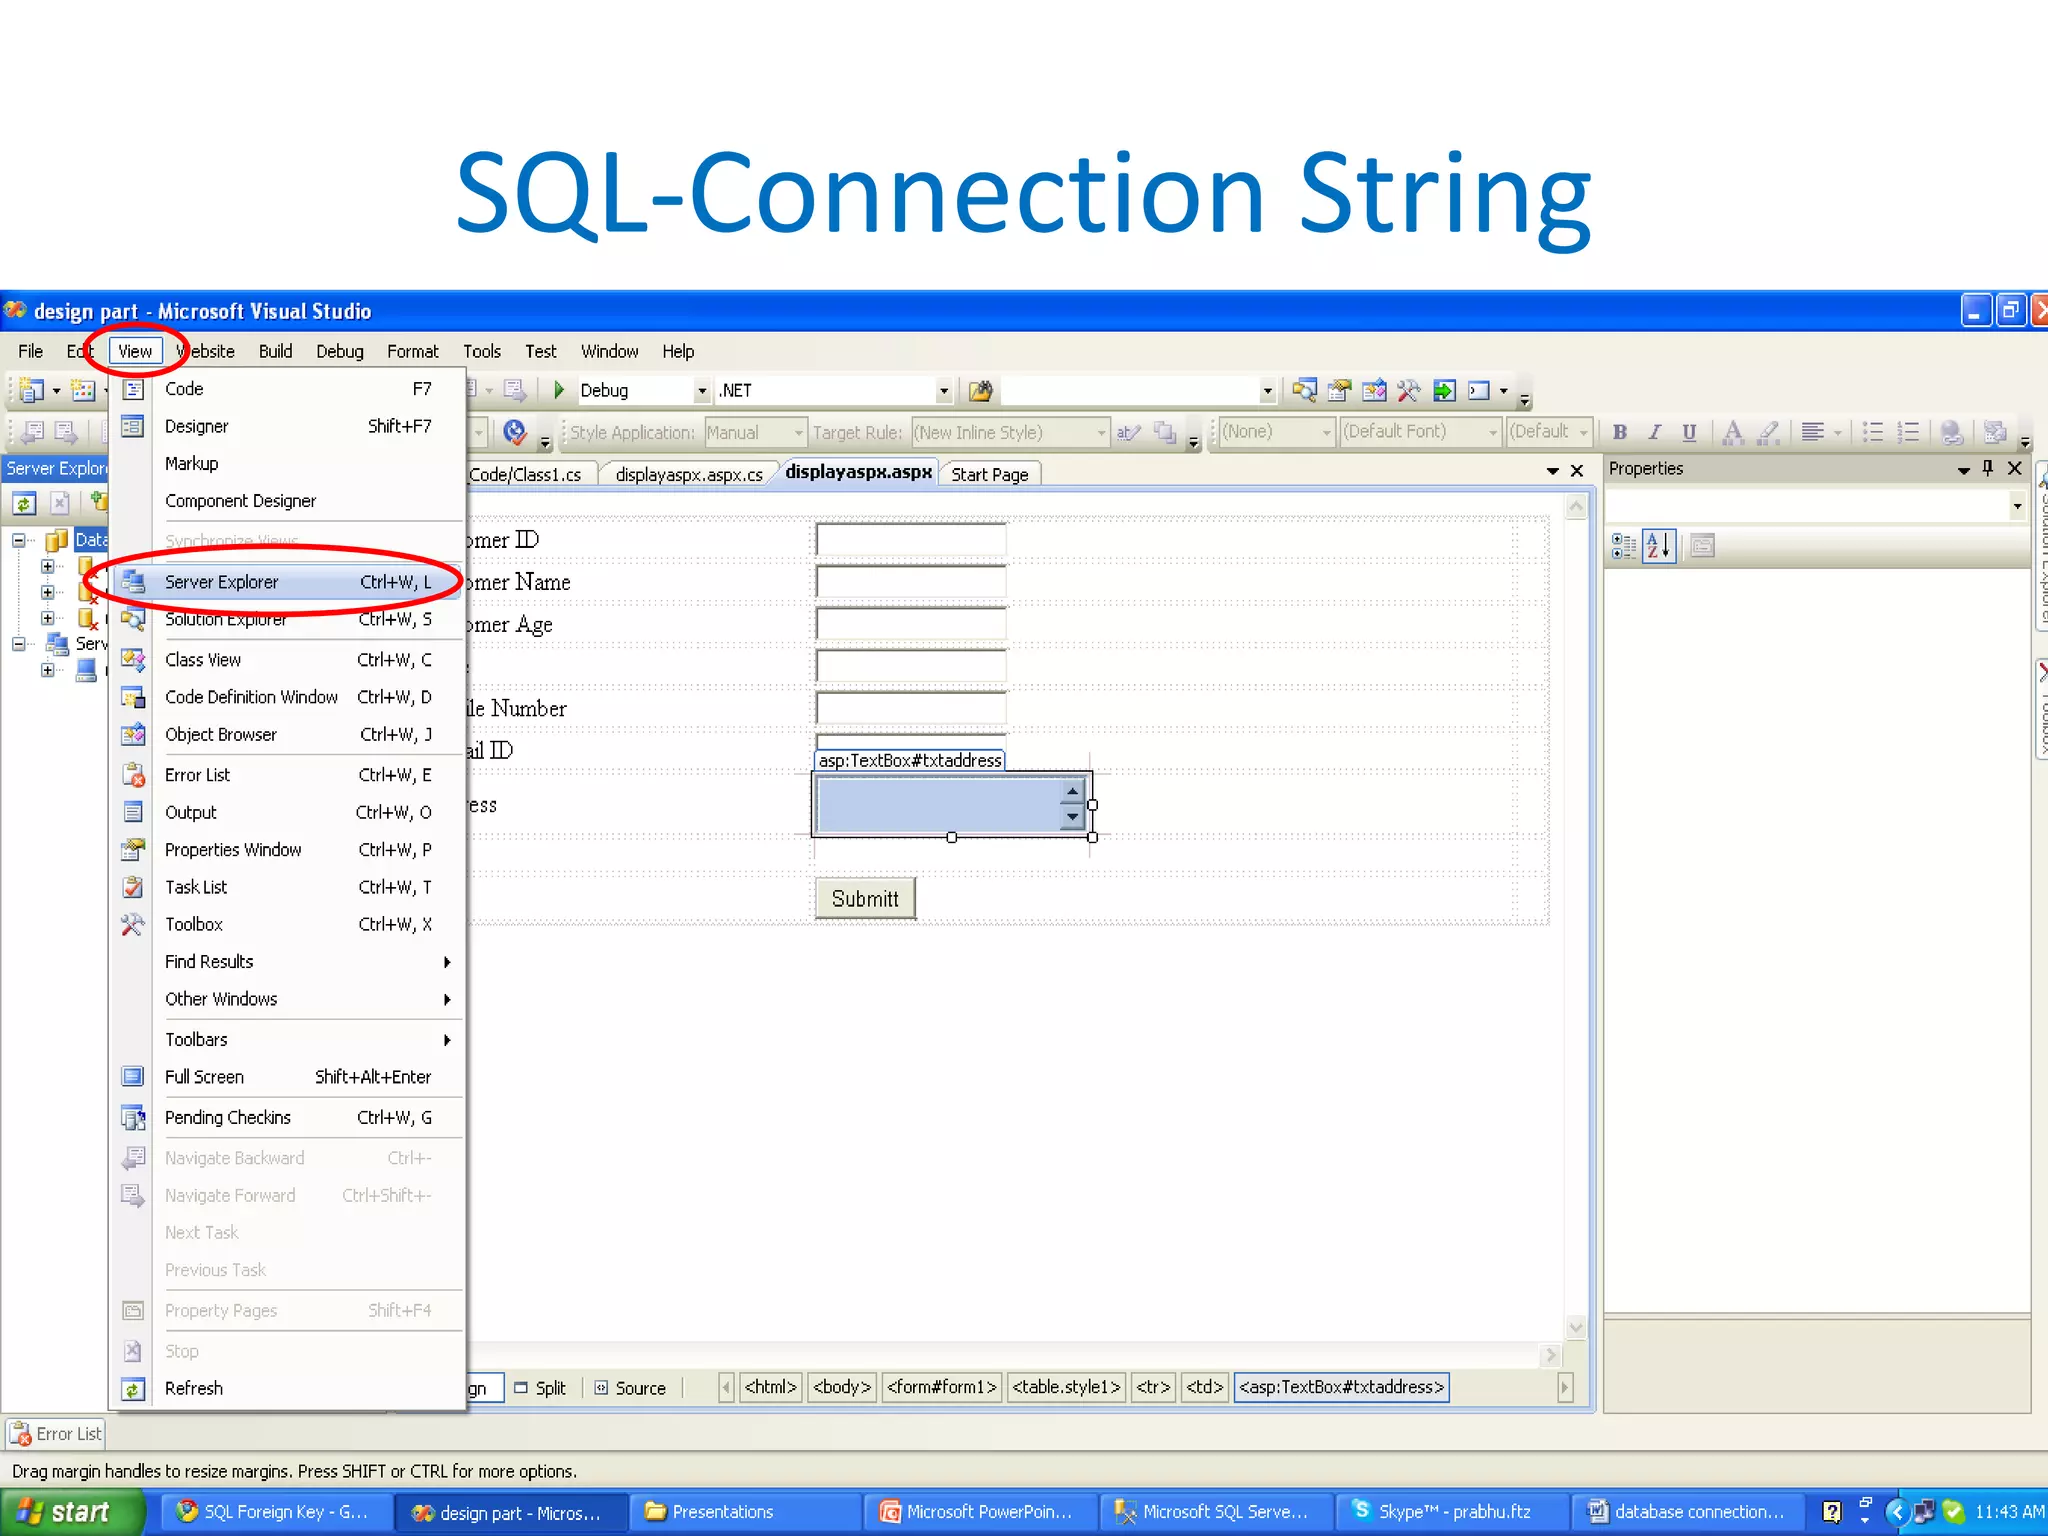
Task: Toggle Underline formatting in the toolbar
Action: coord(1689,432)
